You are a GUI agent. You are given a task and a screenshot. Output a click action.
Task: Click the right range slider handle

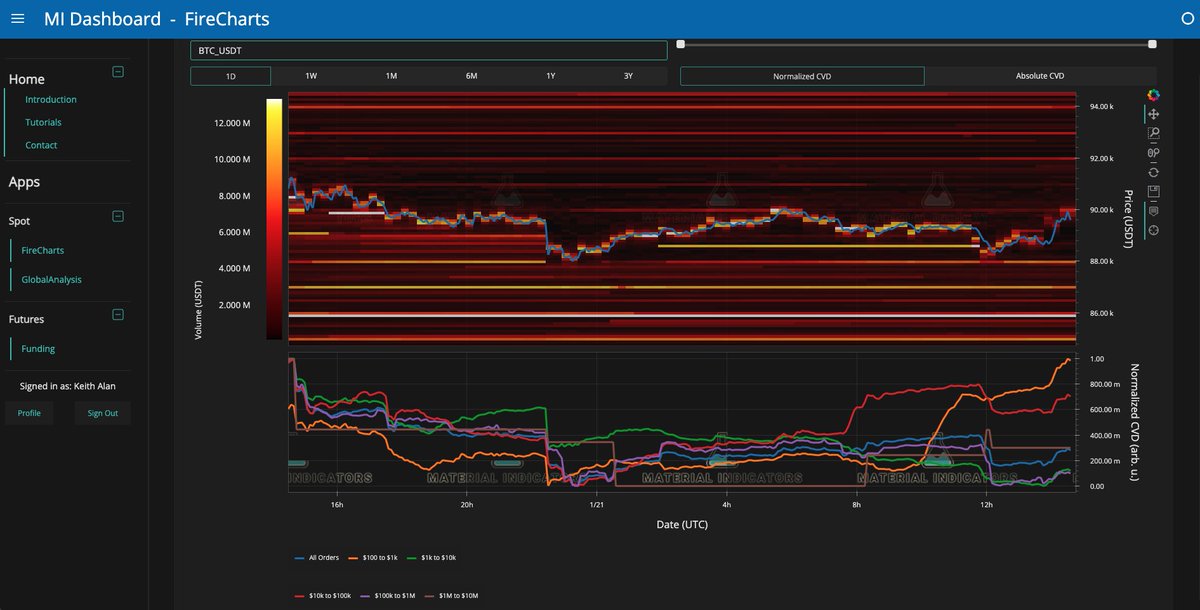click(1152, 44)
